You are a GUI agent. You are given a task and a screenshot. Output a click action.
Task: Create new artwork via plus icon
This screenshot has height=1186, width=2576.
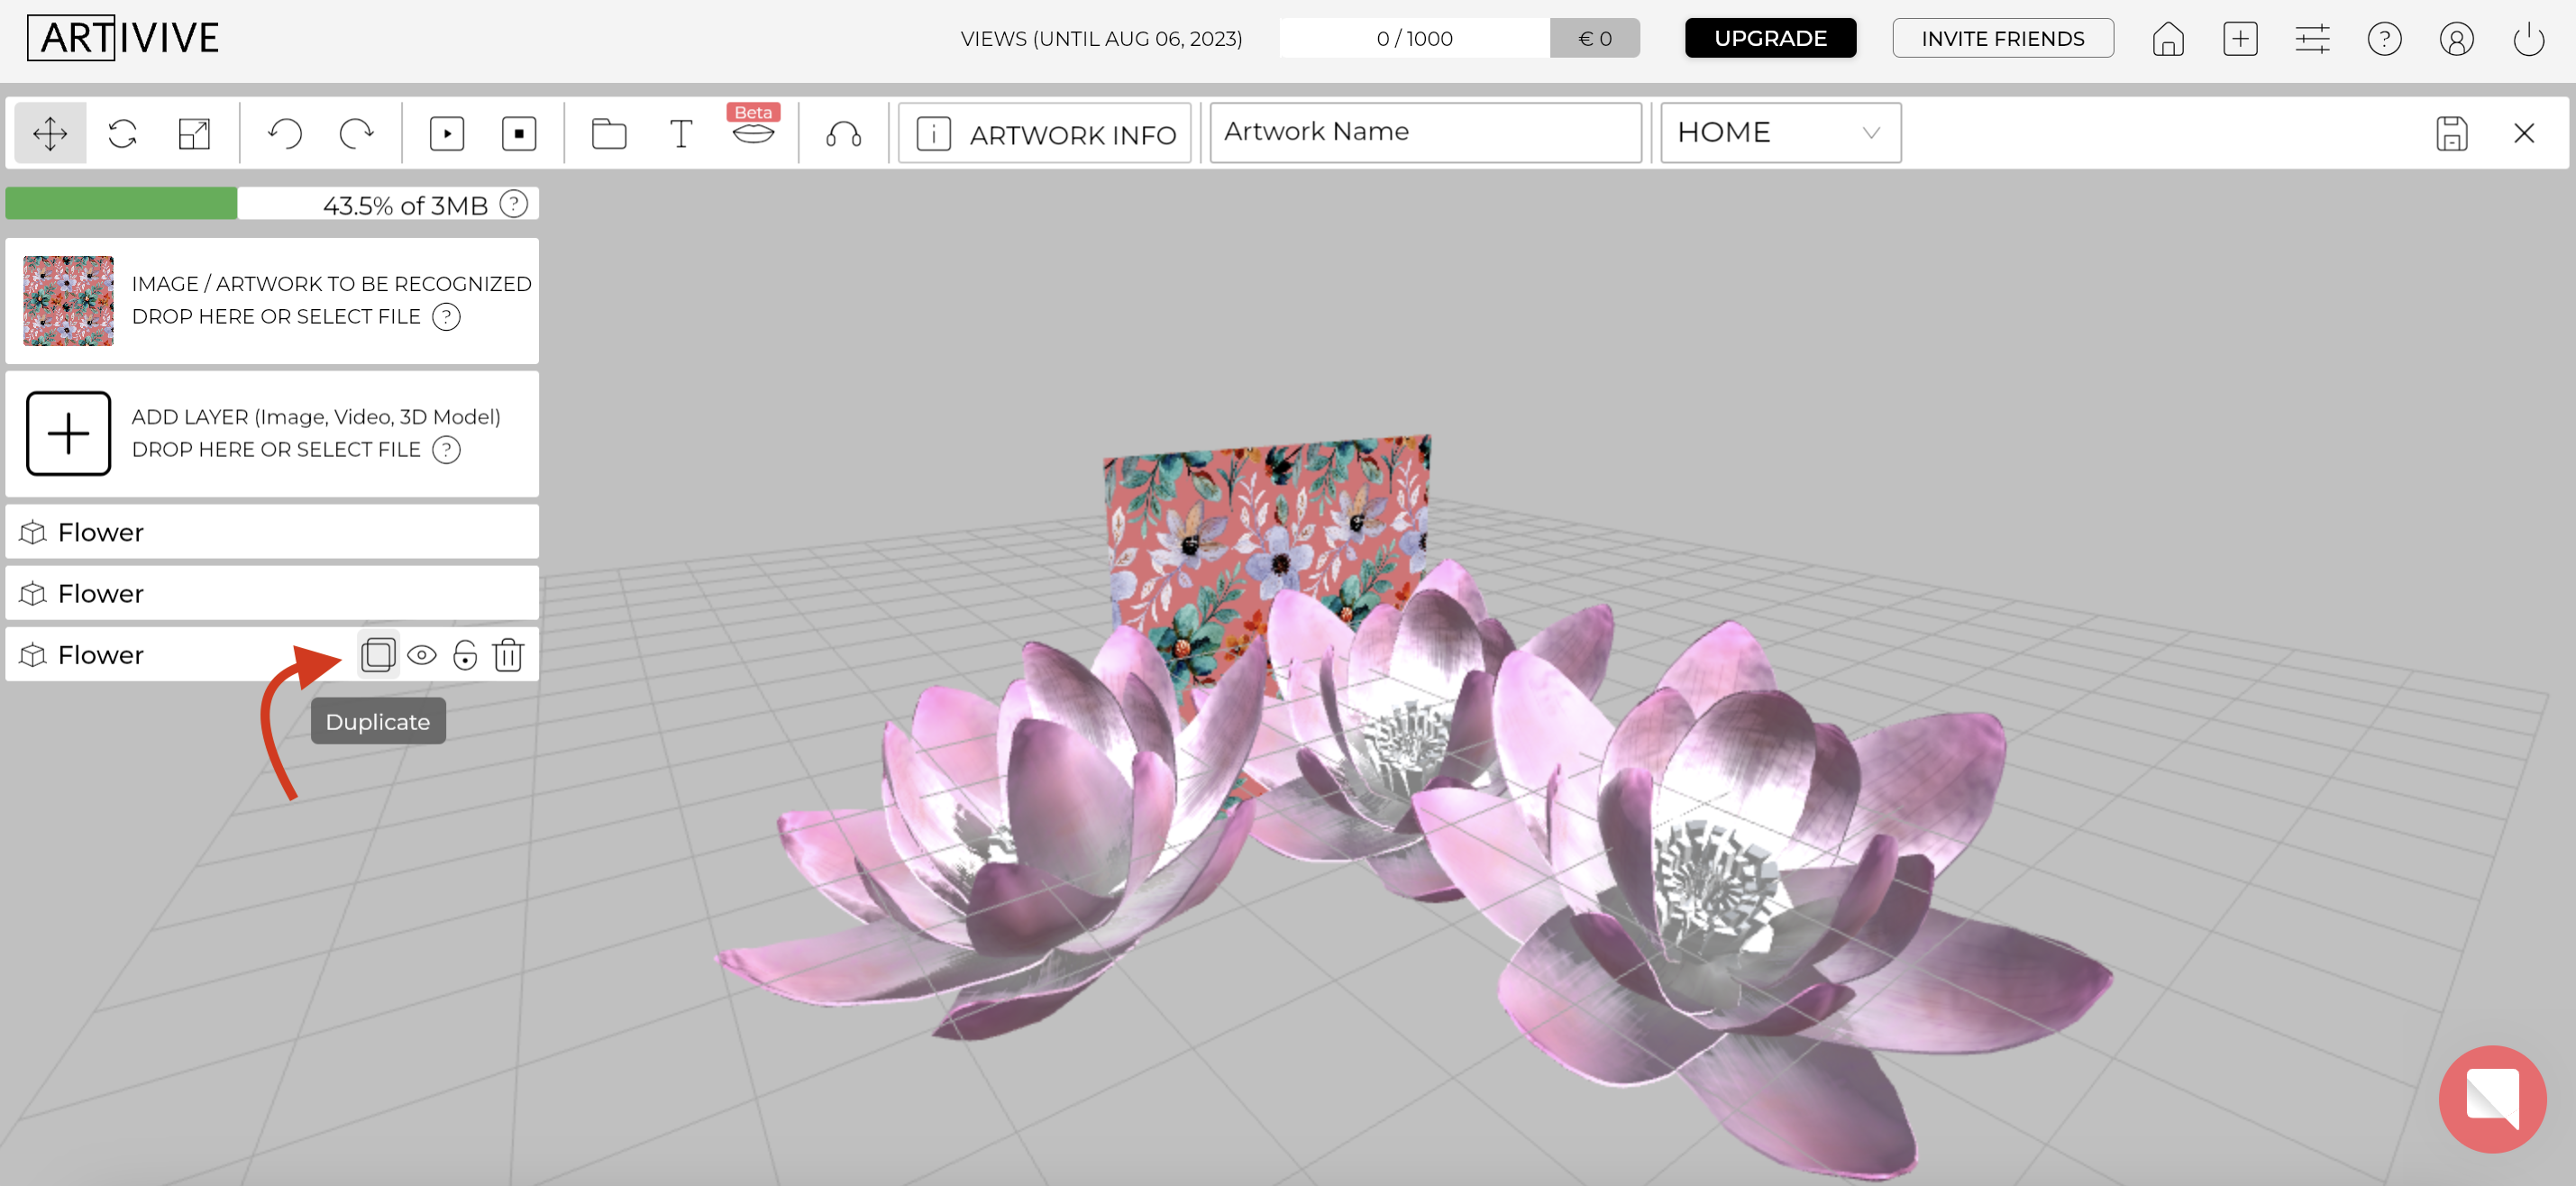click(2240, 39)
